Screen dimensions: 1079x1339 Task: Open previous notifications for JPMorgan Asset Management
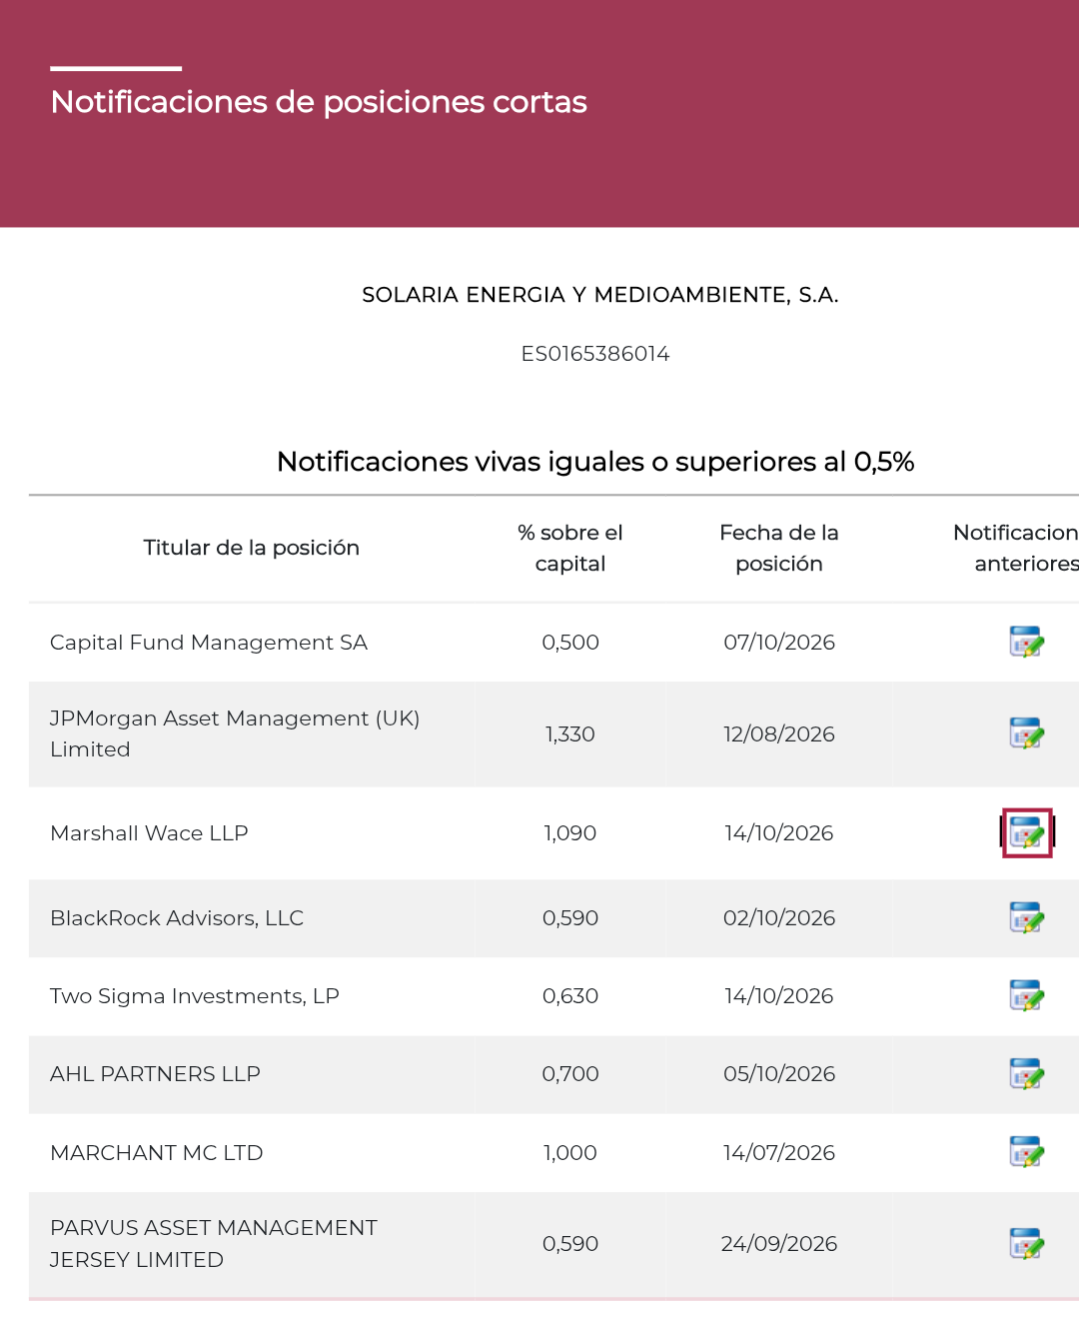pyautogui.click(x=1026, y=733)
